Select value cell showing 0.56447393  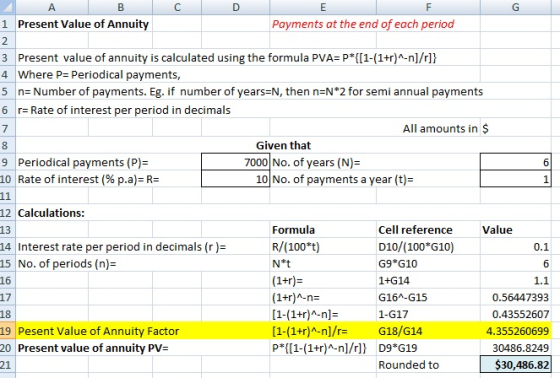pos(516,297)
